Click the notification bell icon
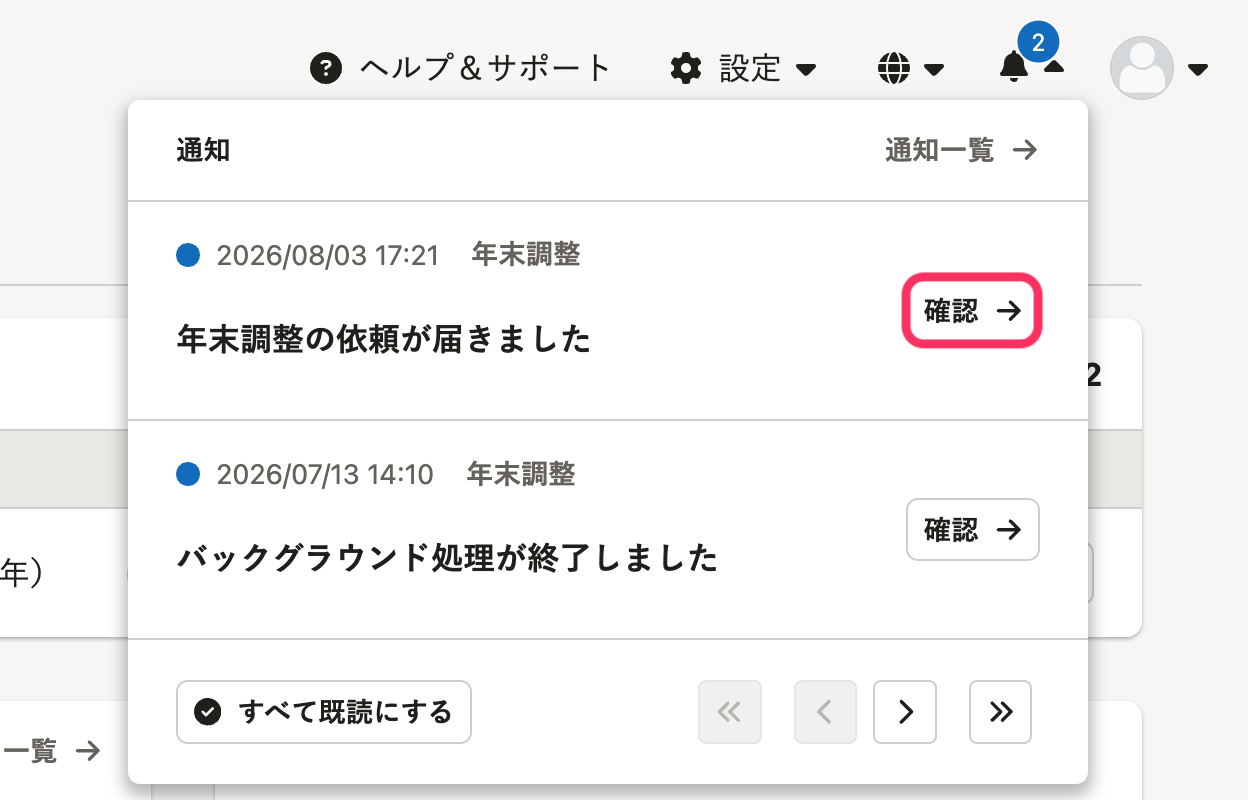 coord(1014,67)
